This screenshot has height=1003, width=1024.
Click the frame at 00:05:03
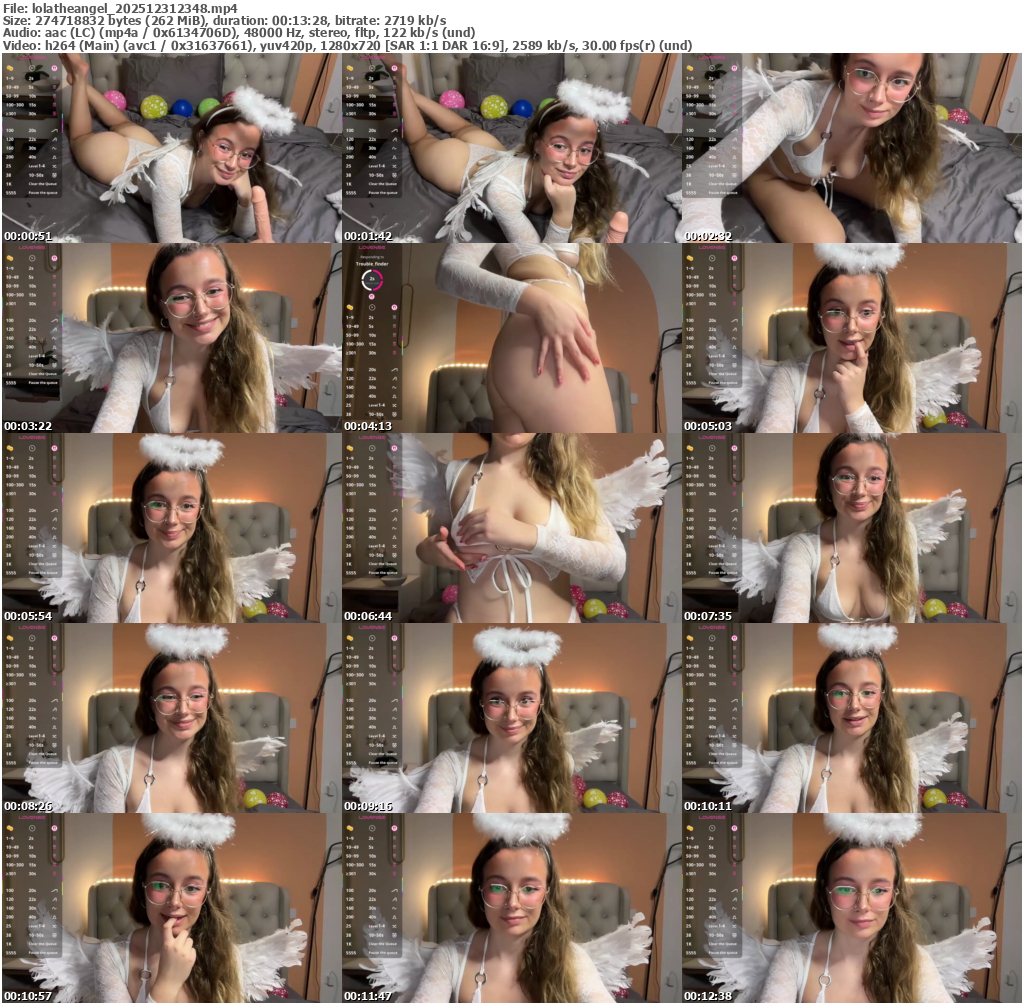851,338
